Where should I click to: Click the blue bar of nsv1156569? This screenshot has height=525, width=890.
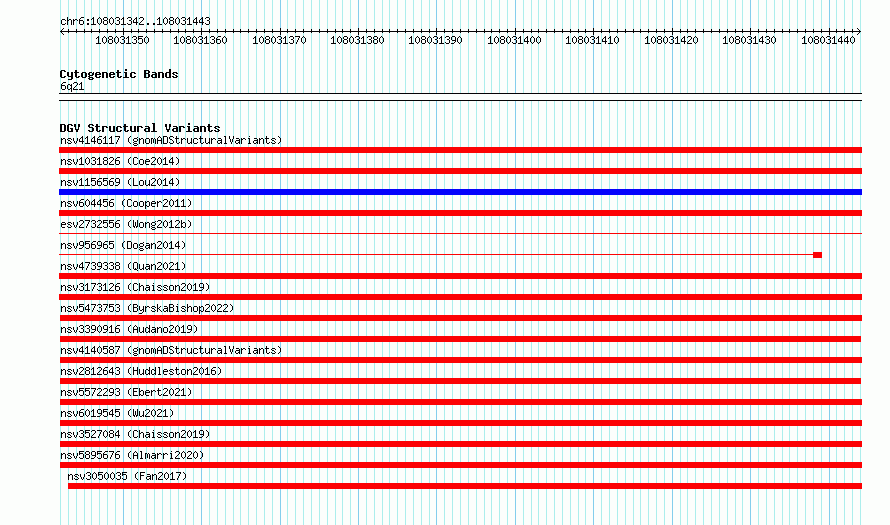(460, 192)
